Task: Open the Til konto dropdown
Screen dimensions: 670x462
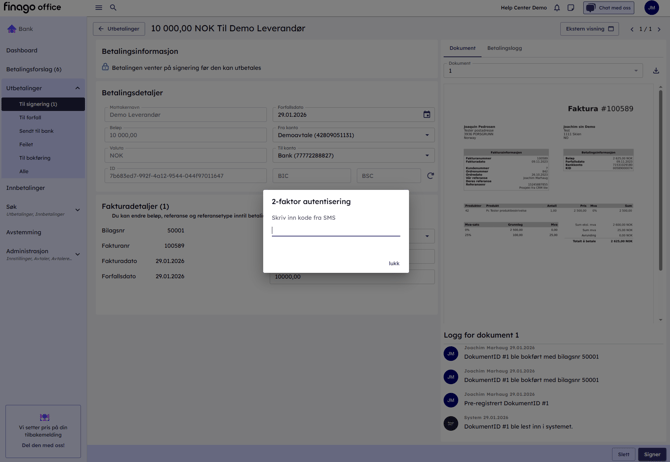Action: (x=353, y=156)
